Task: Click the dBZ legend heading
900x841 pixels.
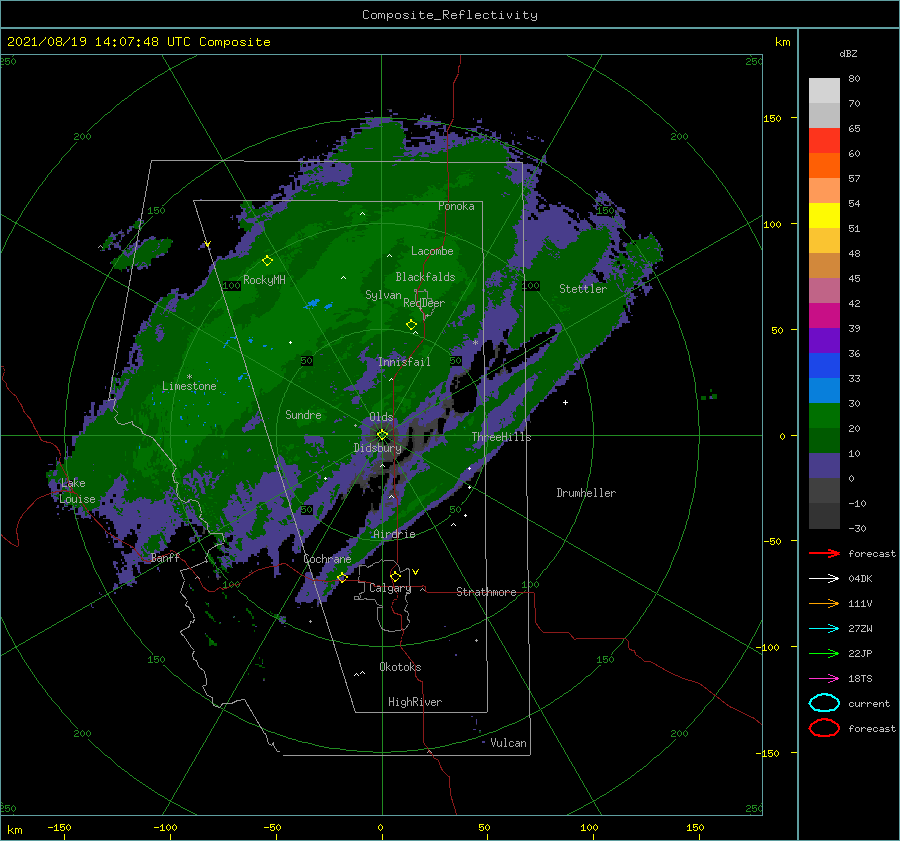Action: point(848,54)
